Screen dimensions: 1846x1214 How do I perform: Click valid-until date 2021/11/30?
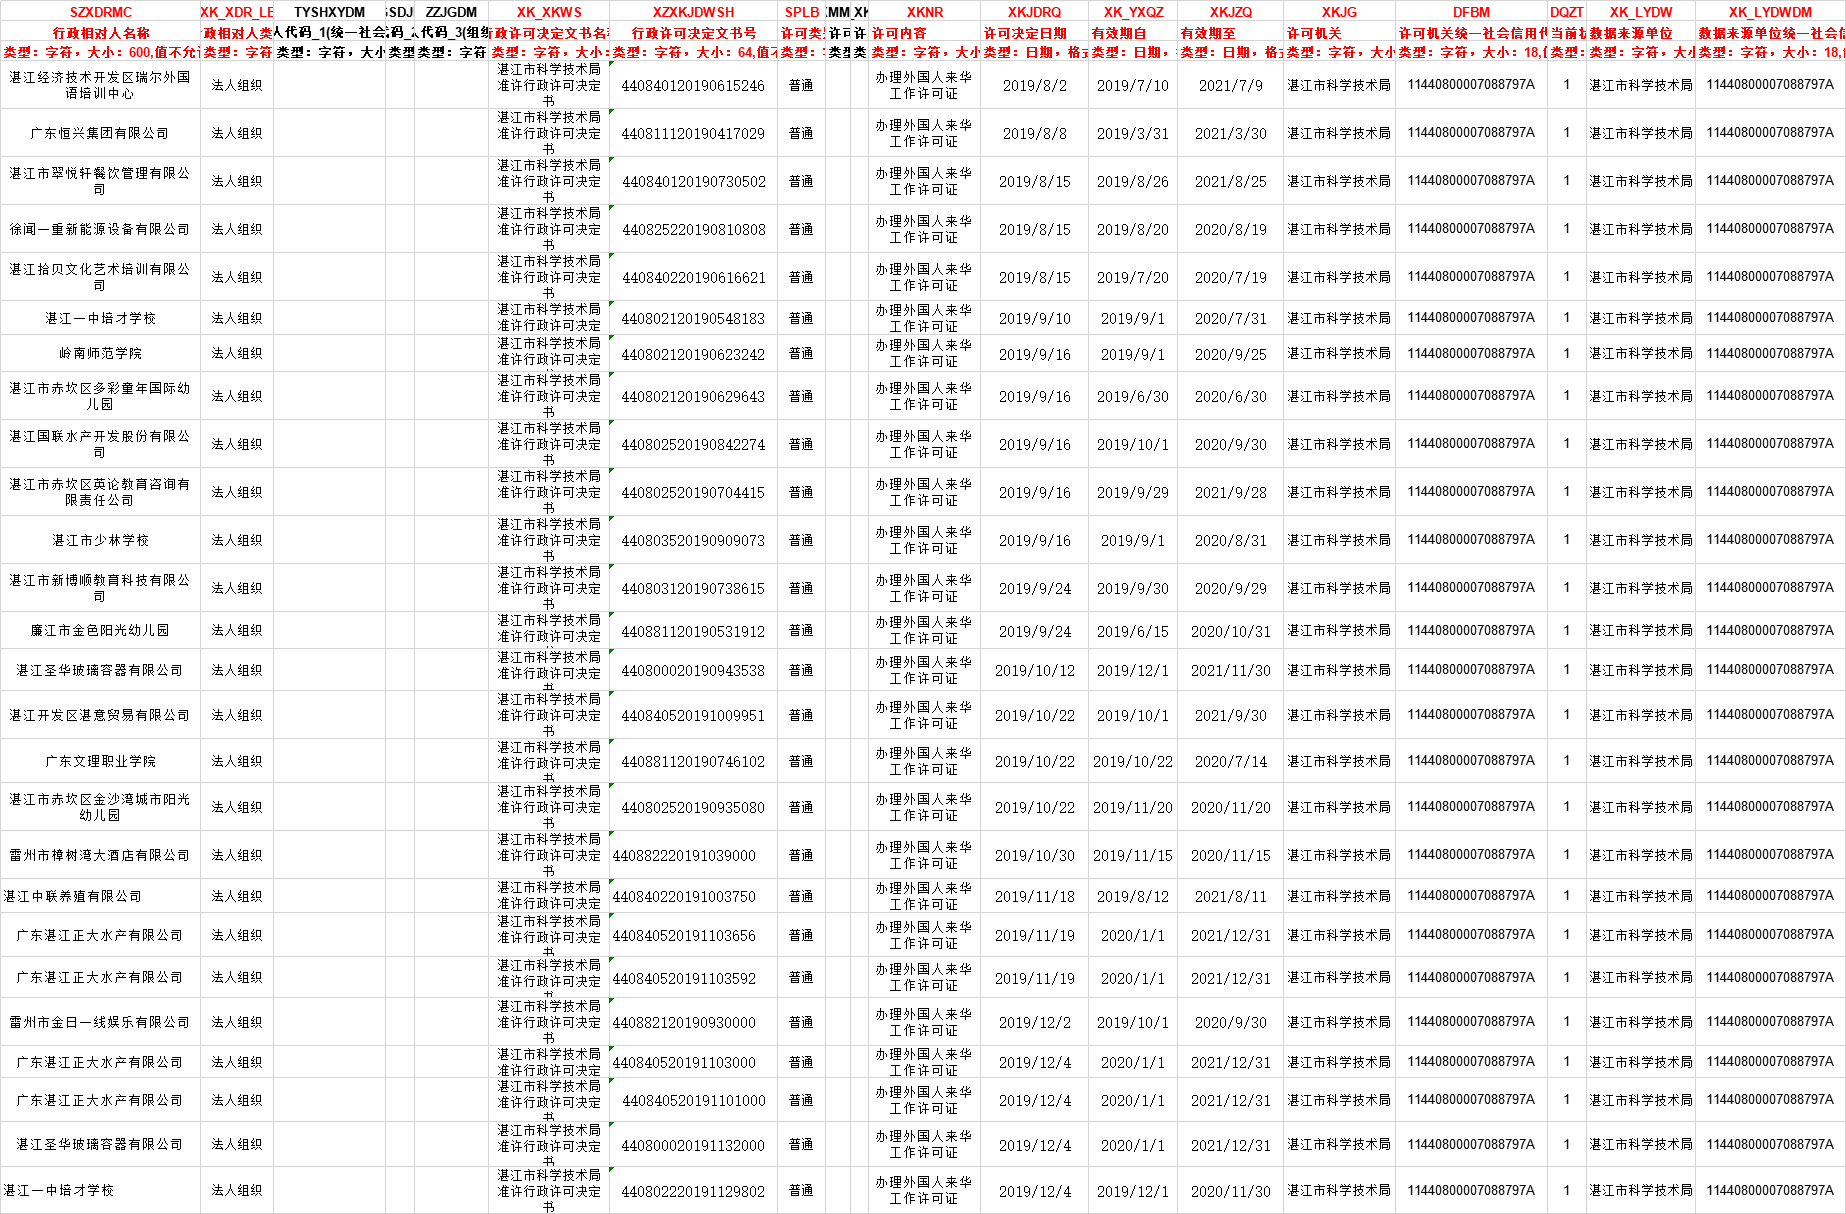(x=1230, y=671)
